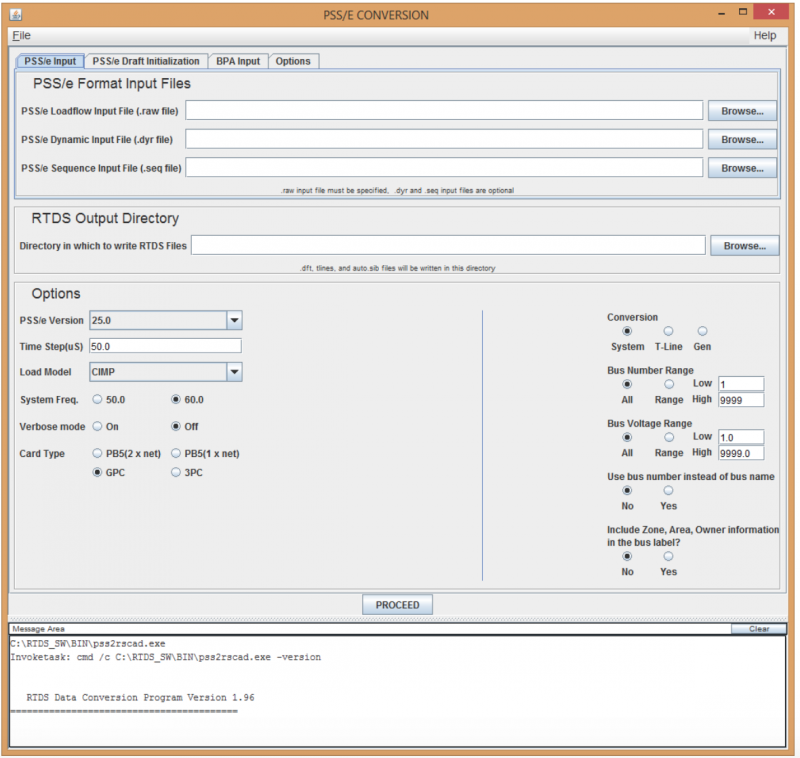The image size is (800, 758).
Task: Clear the Message Area
Action: pyautogui.click(x=759, y=629)
